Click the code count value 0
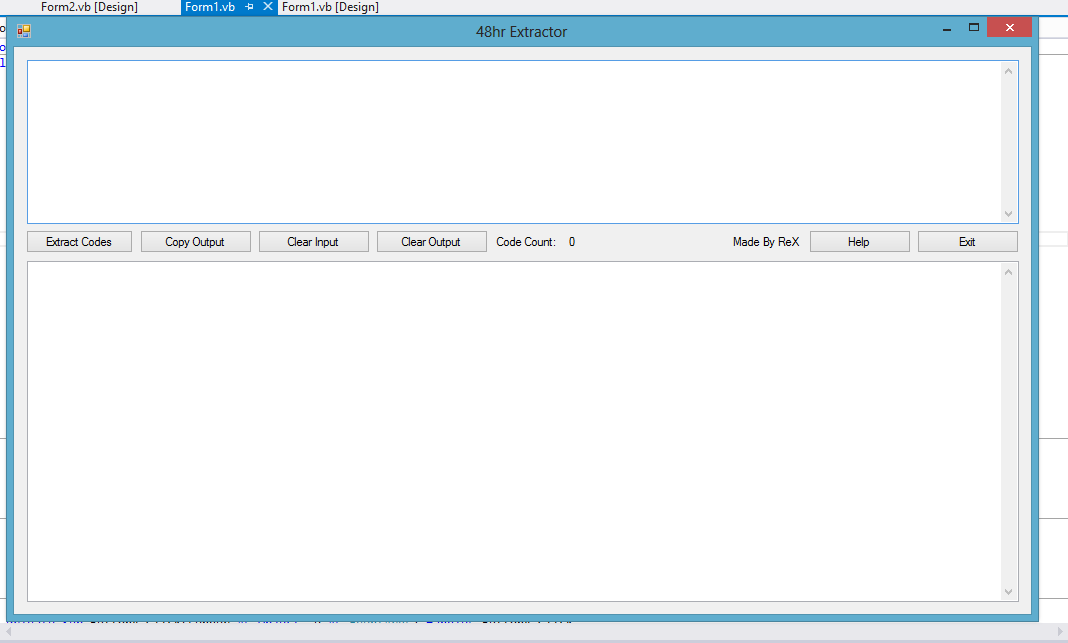Image resolution: width=1068 pixels, height=643 pixels. [572, 242]
